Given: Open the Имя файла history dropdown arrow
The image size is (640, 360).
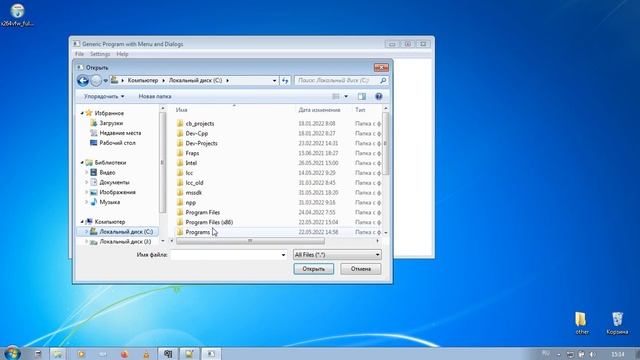Looking at the screenshot, I should [283, 255].
